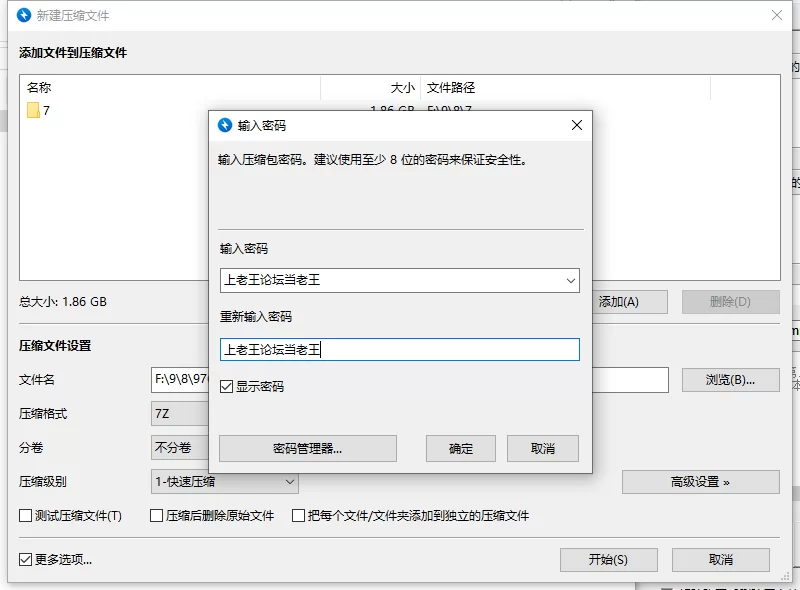Expand the 输入密码 combo box history

tap(570, 281)
